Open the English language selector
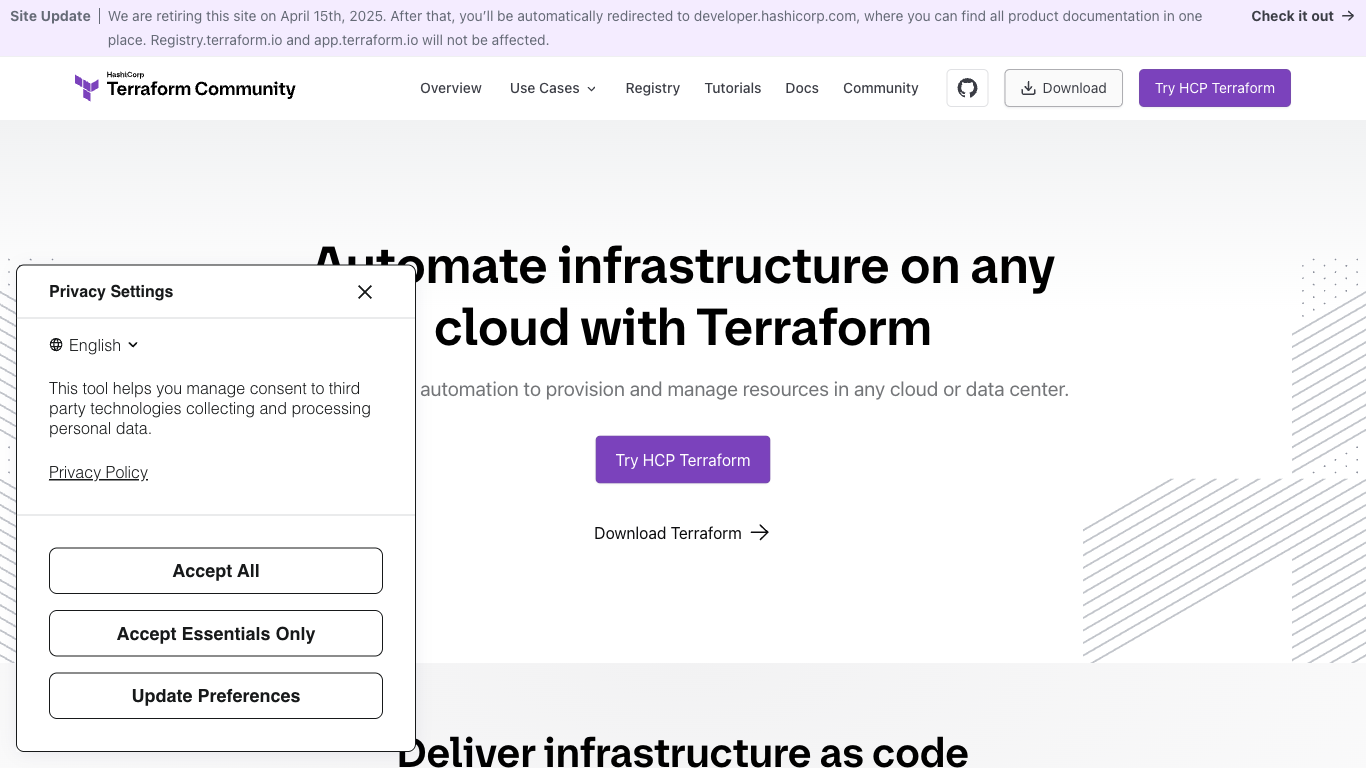 (95, 345)
